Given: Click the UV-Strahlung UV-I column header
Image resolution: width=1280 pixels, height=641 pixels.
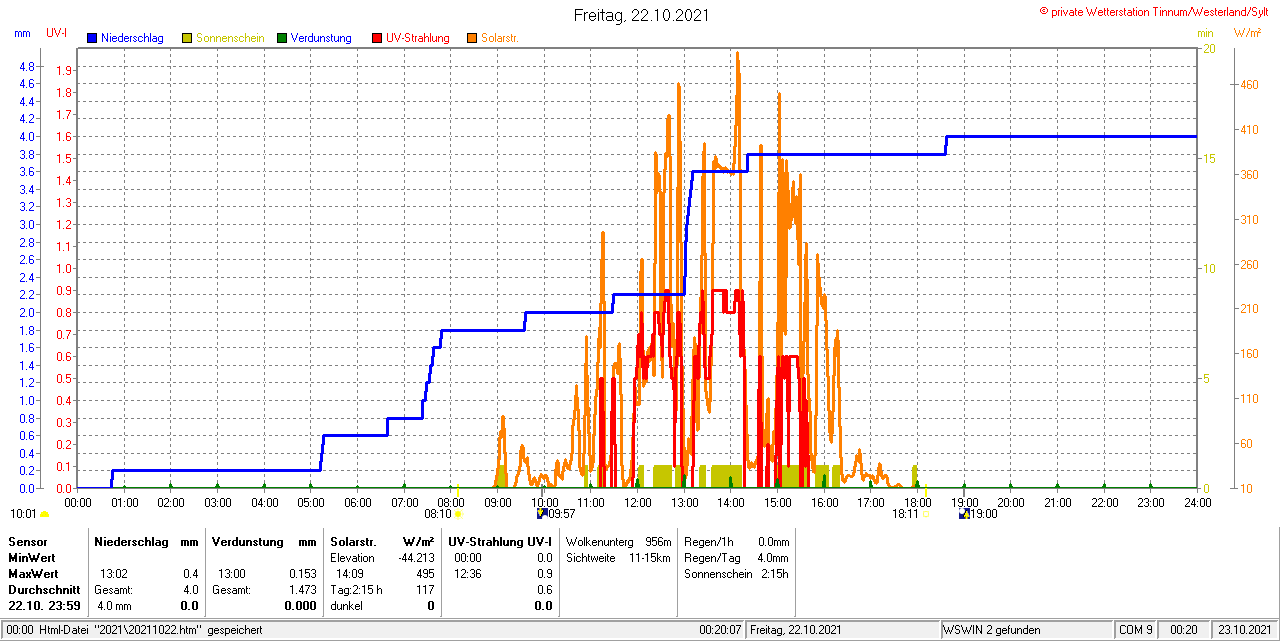Looking at the screenshot, I should pos(501,541).
